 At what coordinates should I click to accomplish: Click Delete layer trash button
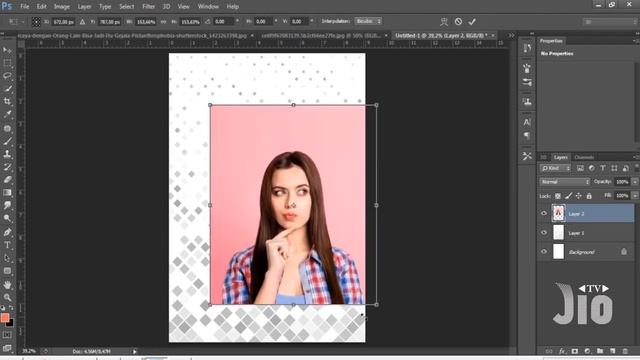pyautogui.click(x=625, y=351)
